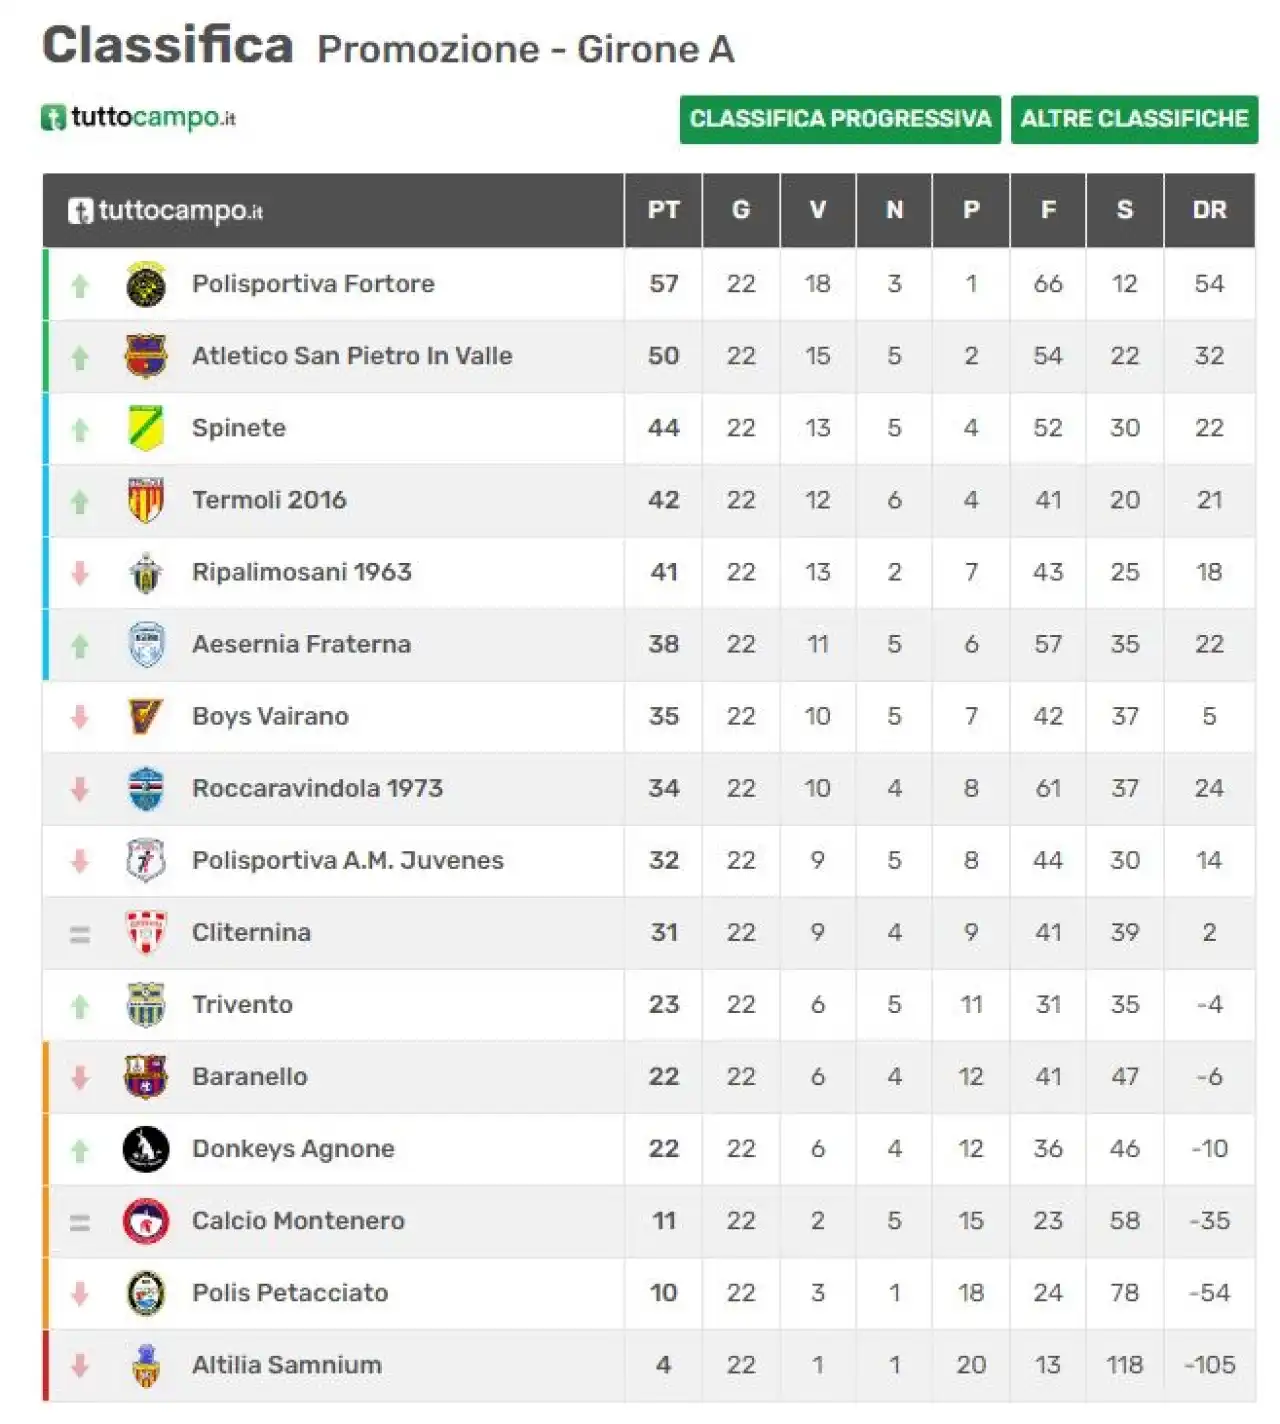1280x1424 pixels.
Task: Select the DR column header
Action: coord(1209,210)
